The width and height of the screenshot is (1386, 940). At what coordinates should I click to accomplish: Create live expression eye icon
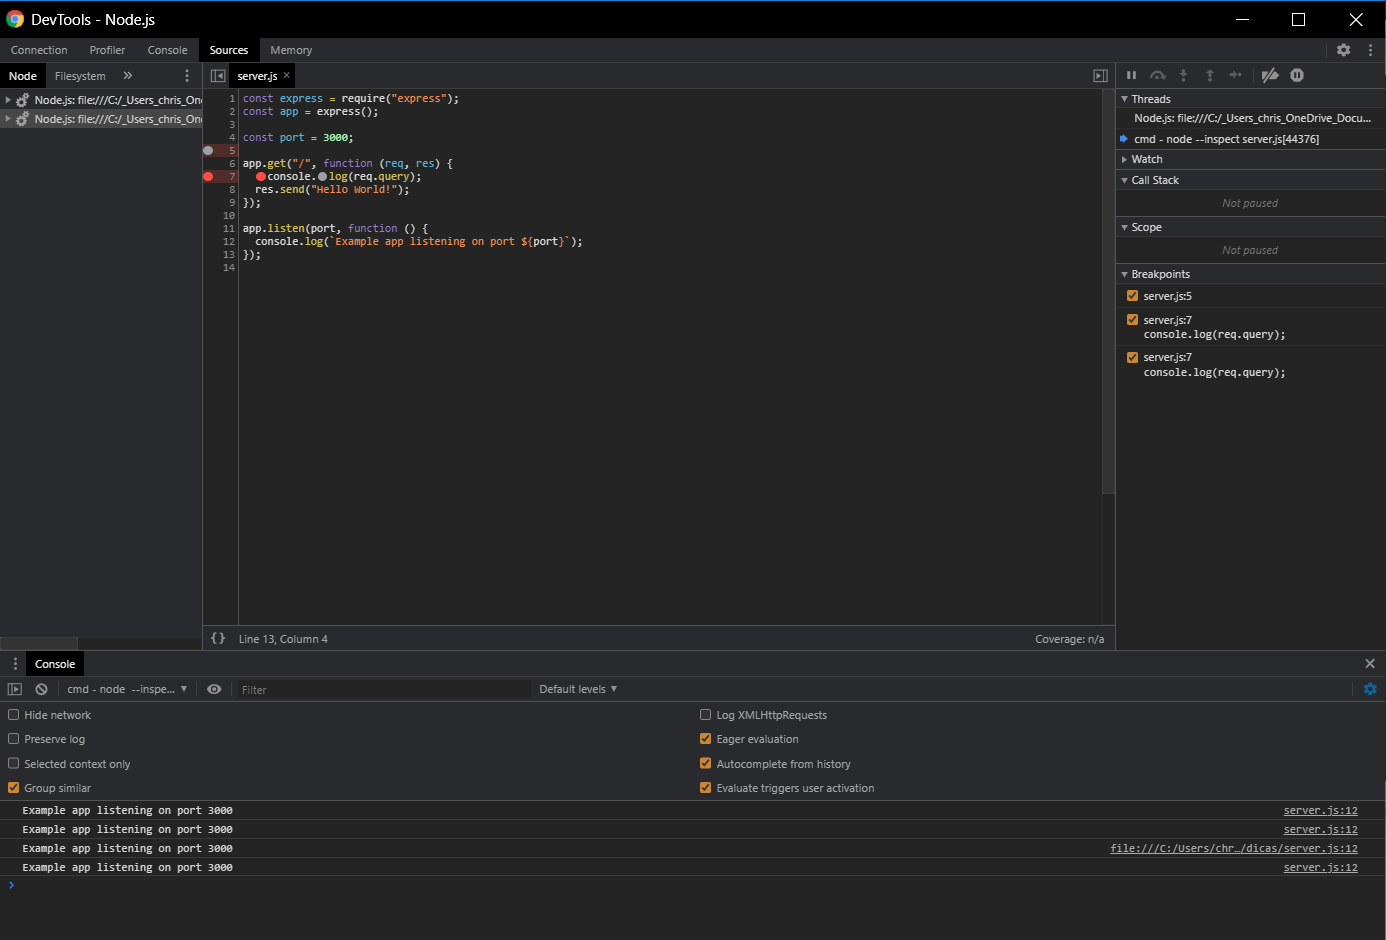tap(214, 689)
